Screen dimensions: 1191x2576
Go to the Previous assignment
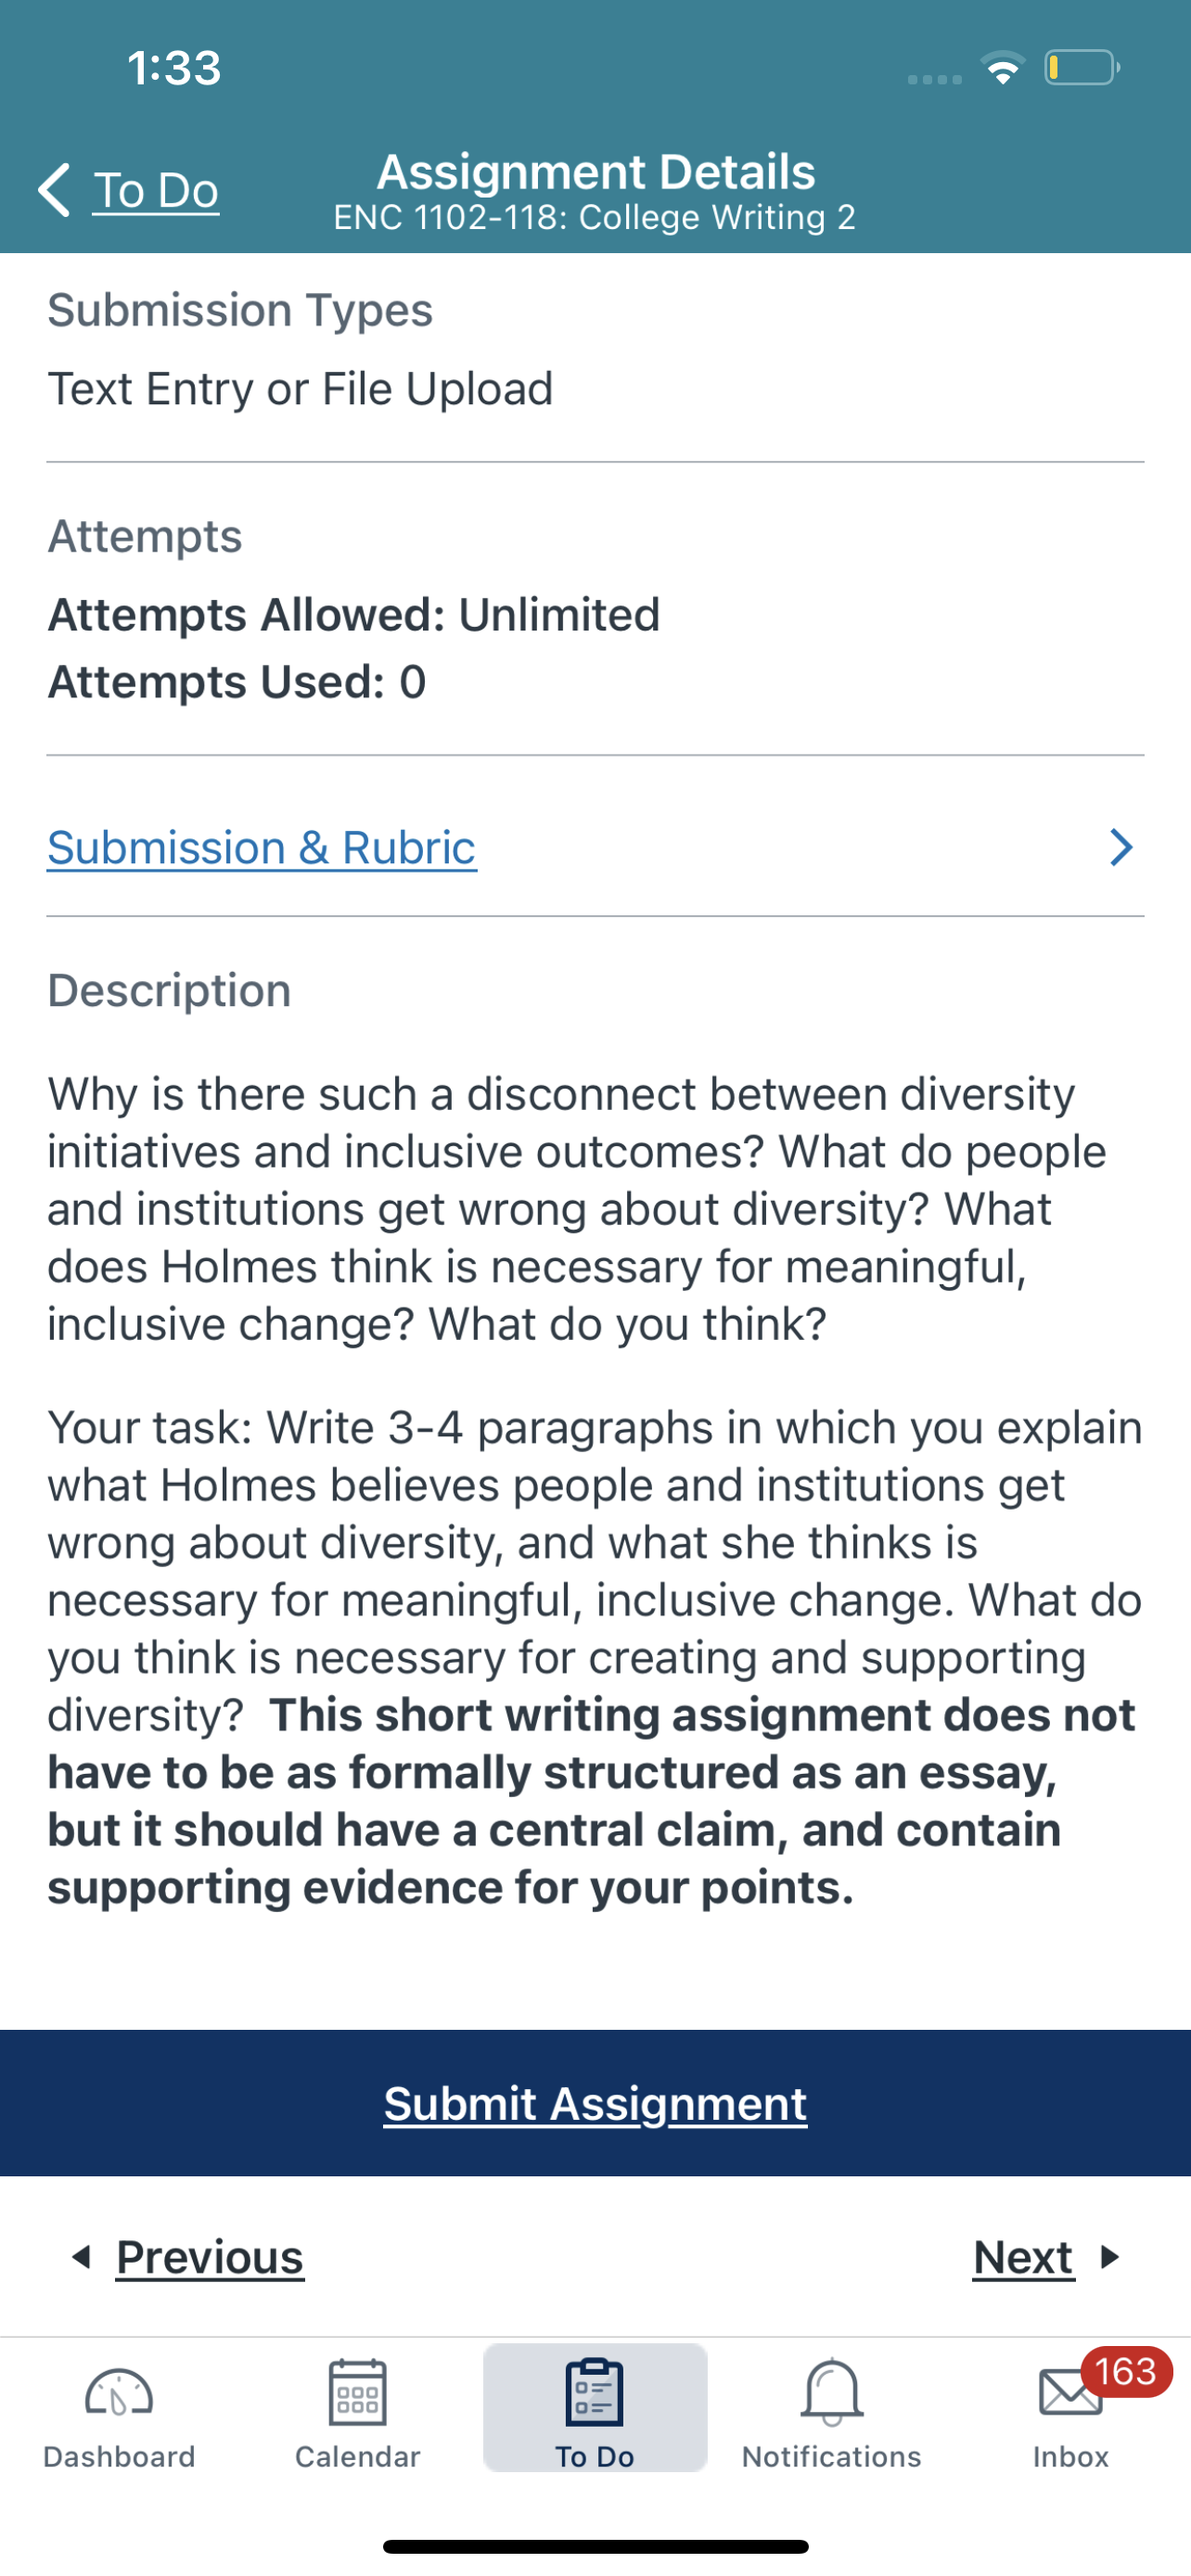coord(210,2257)
